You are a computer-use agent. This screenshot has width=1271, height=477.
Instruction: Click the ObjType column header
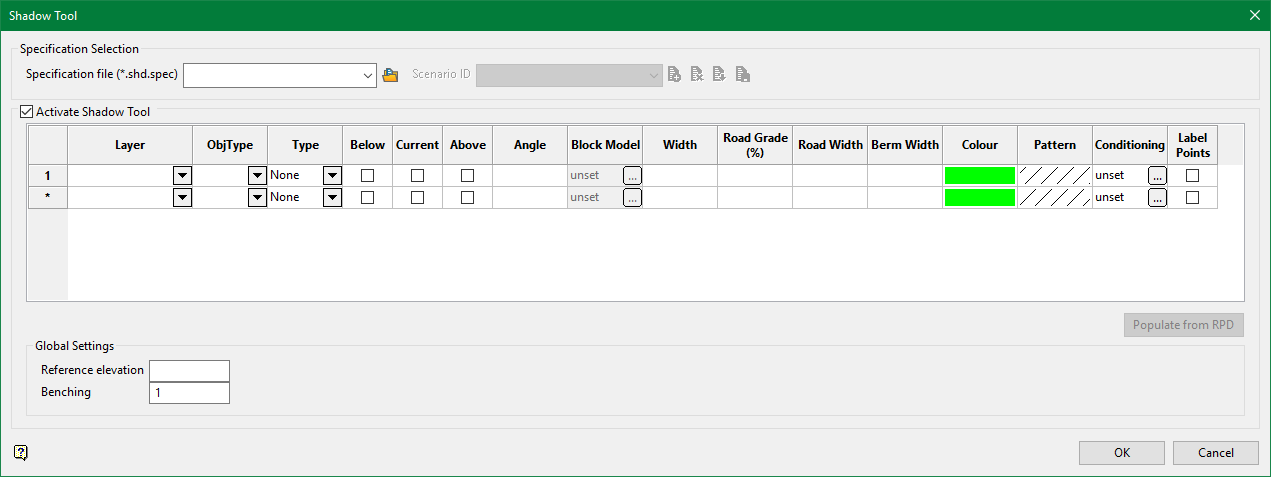230,145
